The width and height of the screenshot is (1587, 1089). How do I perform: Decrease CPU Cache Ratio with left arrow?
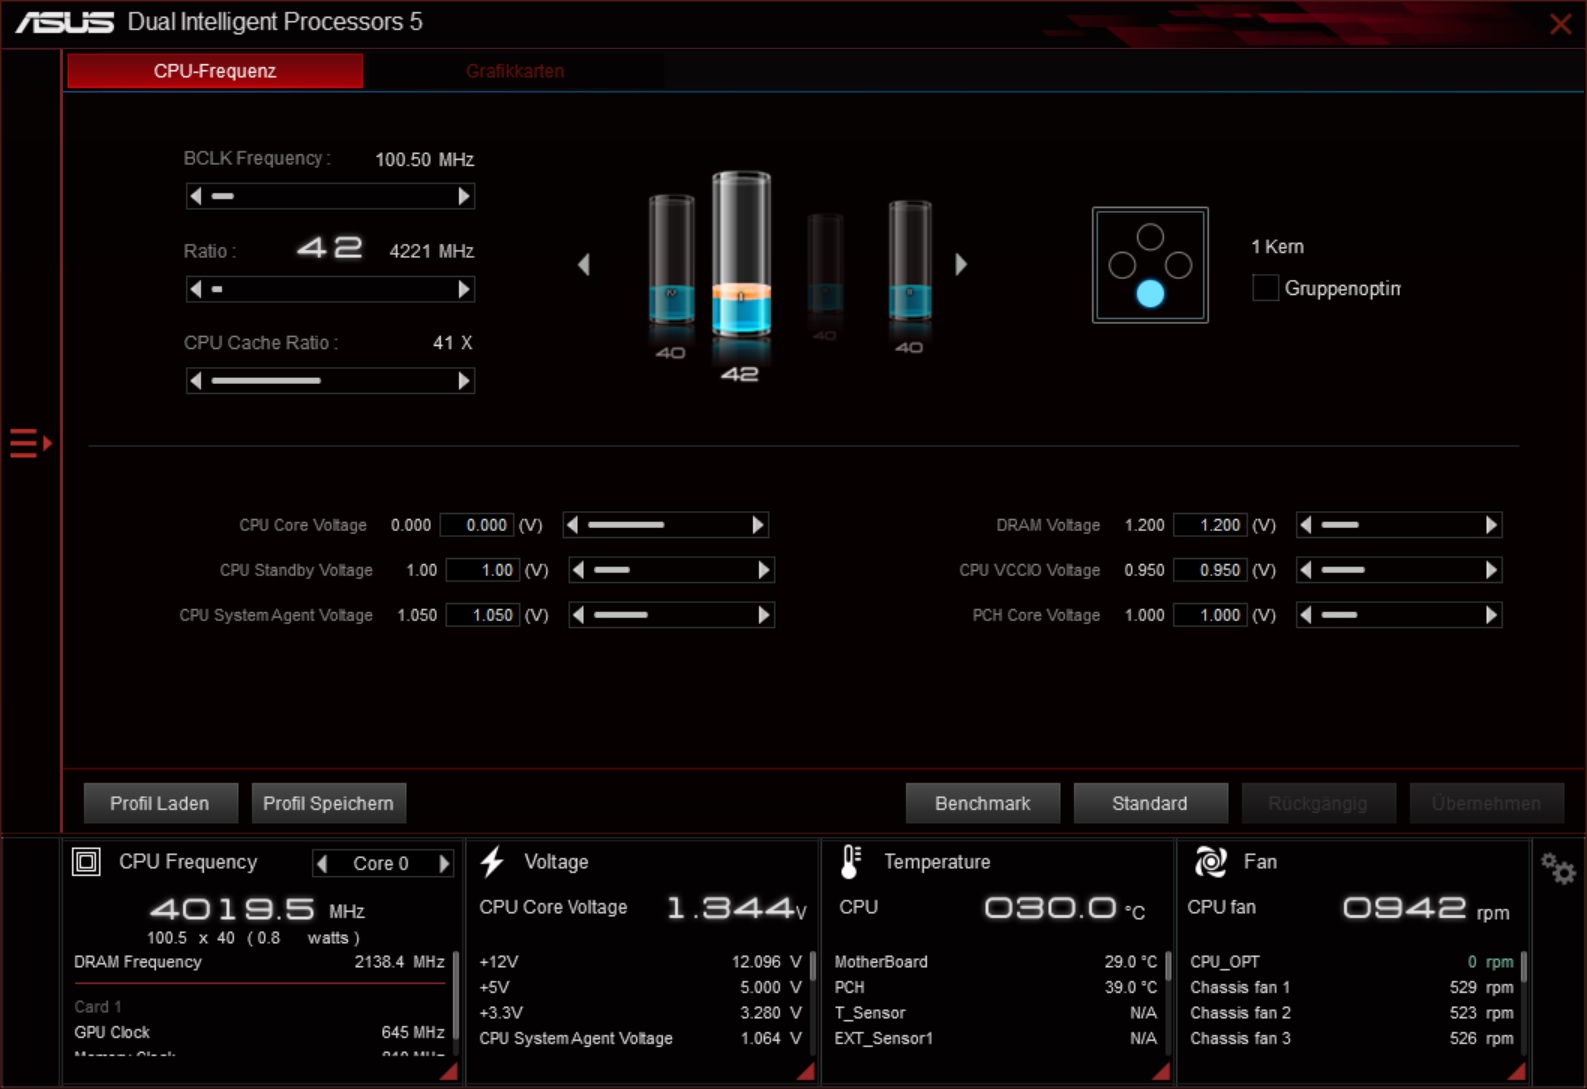click(196, 380)
